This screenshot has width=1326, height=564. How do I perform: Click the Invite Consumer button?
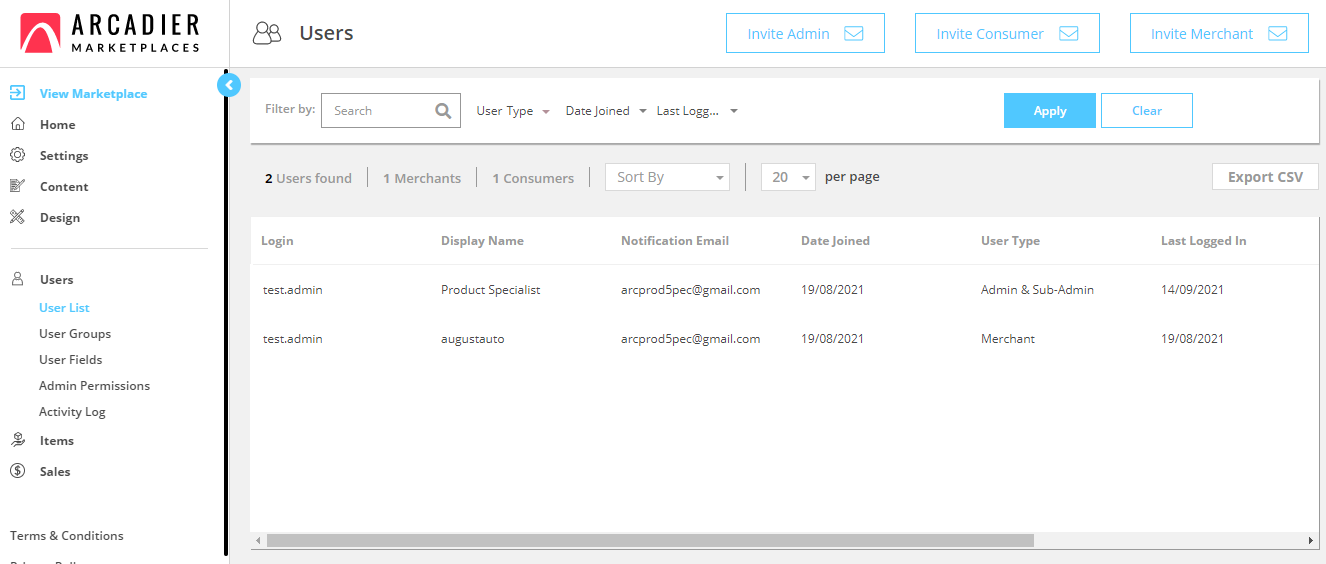1007,33
